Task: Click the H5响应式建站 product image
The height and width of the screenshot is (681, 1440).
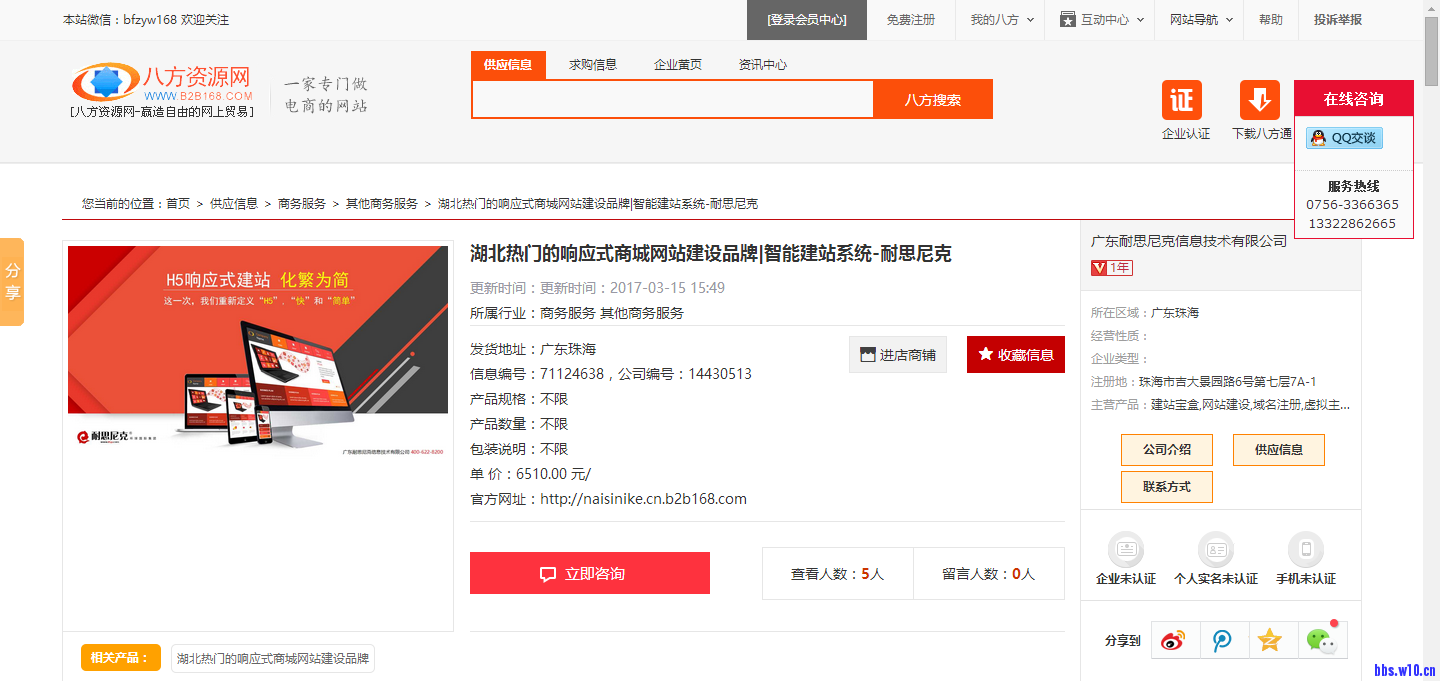Action: pos(258,350)
